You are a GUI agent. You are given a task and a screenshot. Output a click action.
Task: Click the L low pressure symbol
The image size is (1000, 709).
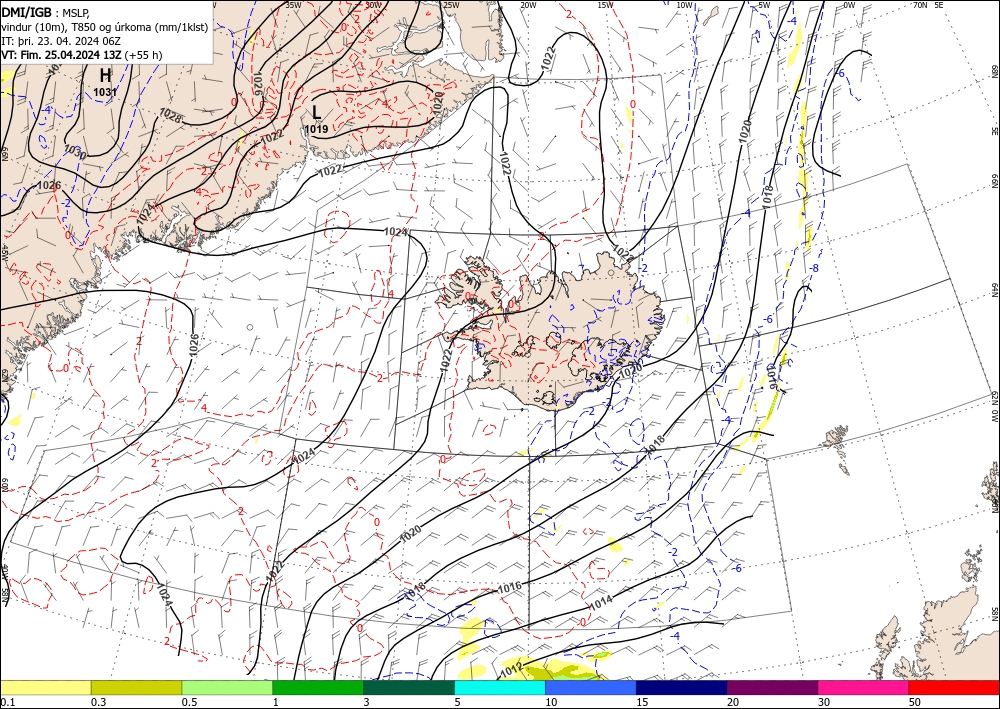click(x=316, y=113)
